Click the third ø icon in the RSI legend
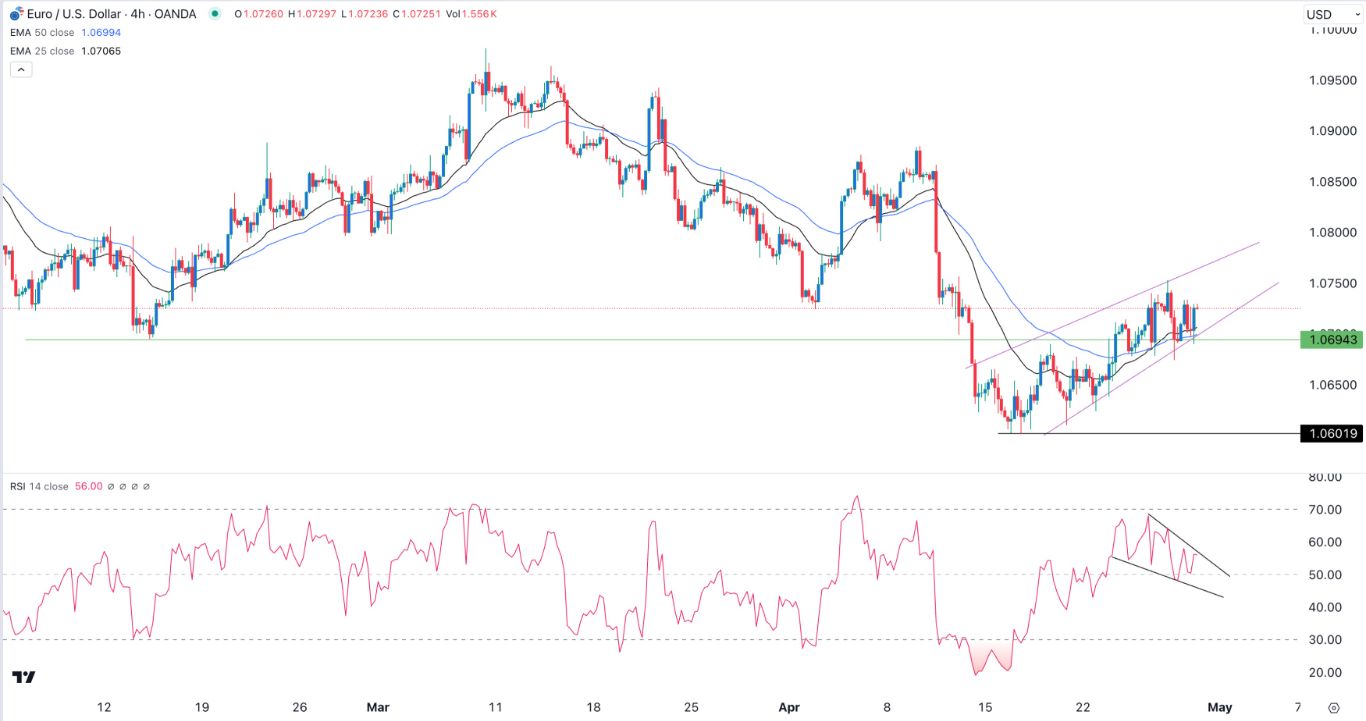The height and width of the screenshot is (721, 1366). pos(135,486)
